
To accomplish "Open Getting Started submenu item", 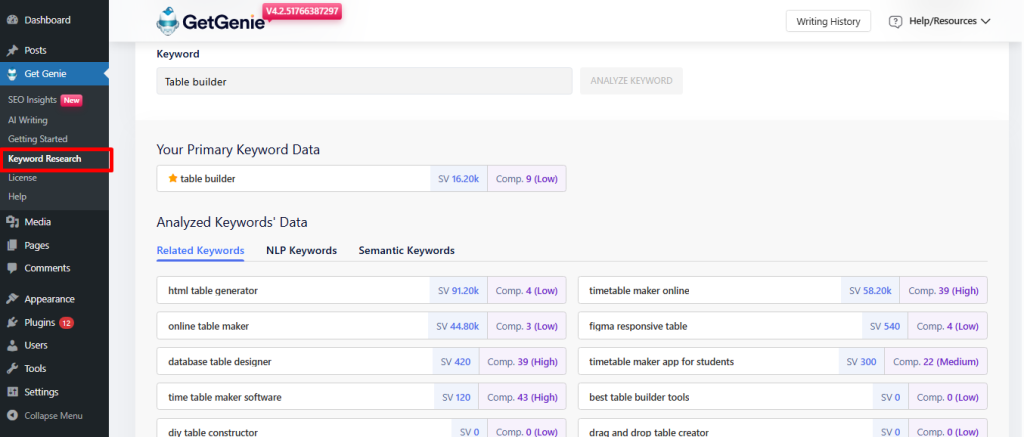I will click(x=38, y=139).
